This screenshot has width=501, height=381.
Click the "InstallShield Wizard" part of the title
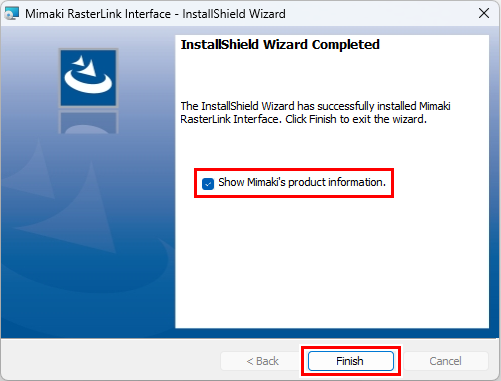[234, 14]
